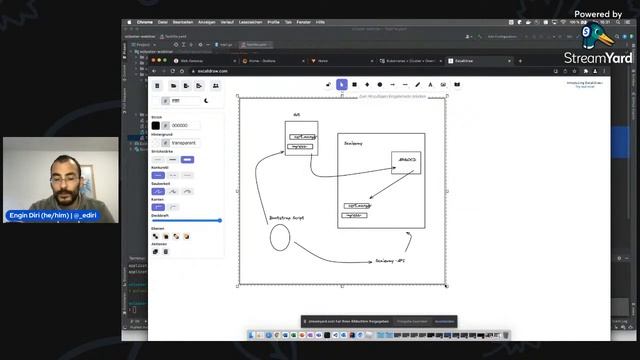Choose thin stroke width

click(x=158, y=160)
